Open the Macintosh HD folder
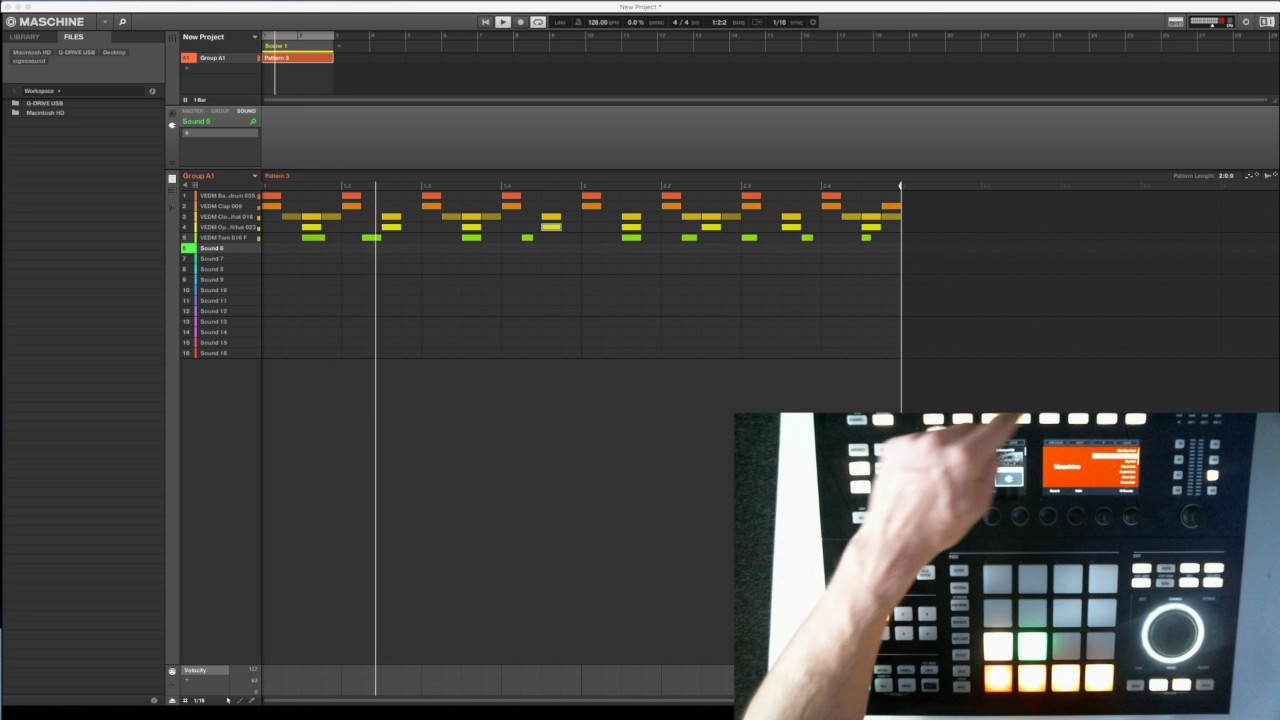1280x720 pixels. 45,113
